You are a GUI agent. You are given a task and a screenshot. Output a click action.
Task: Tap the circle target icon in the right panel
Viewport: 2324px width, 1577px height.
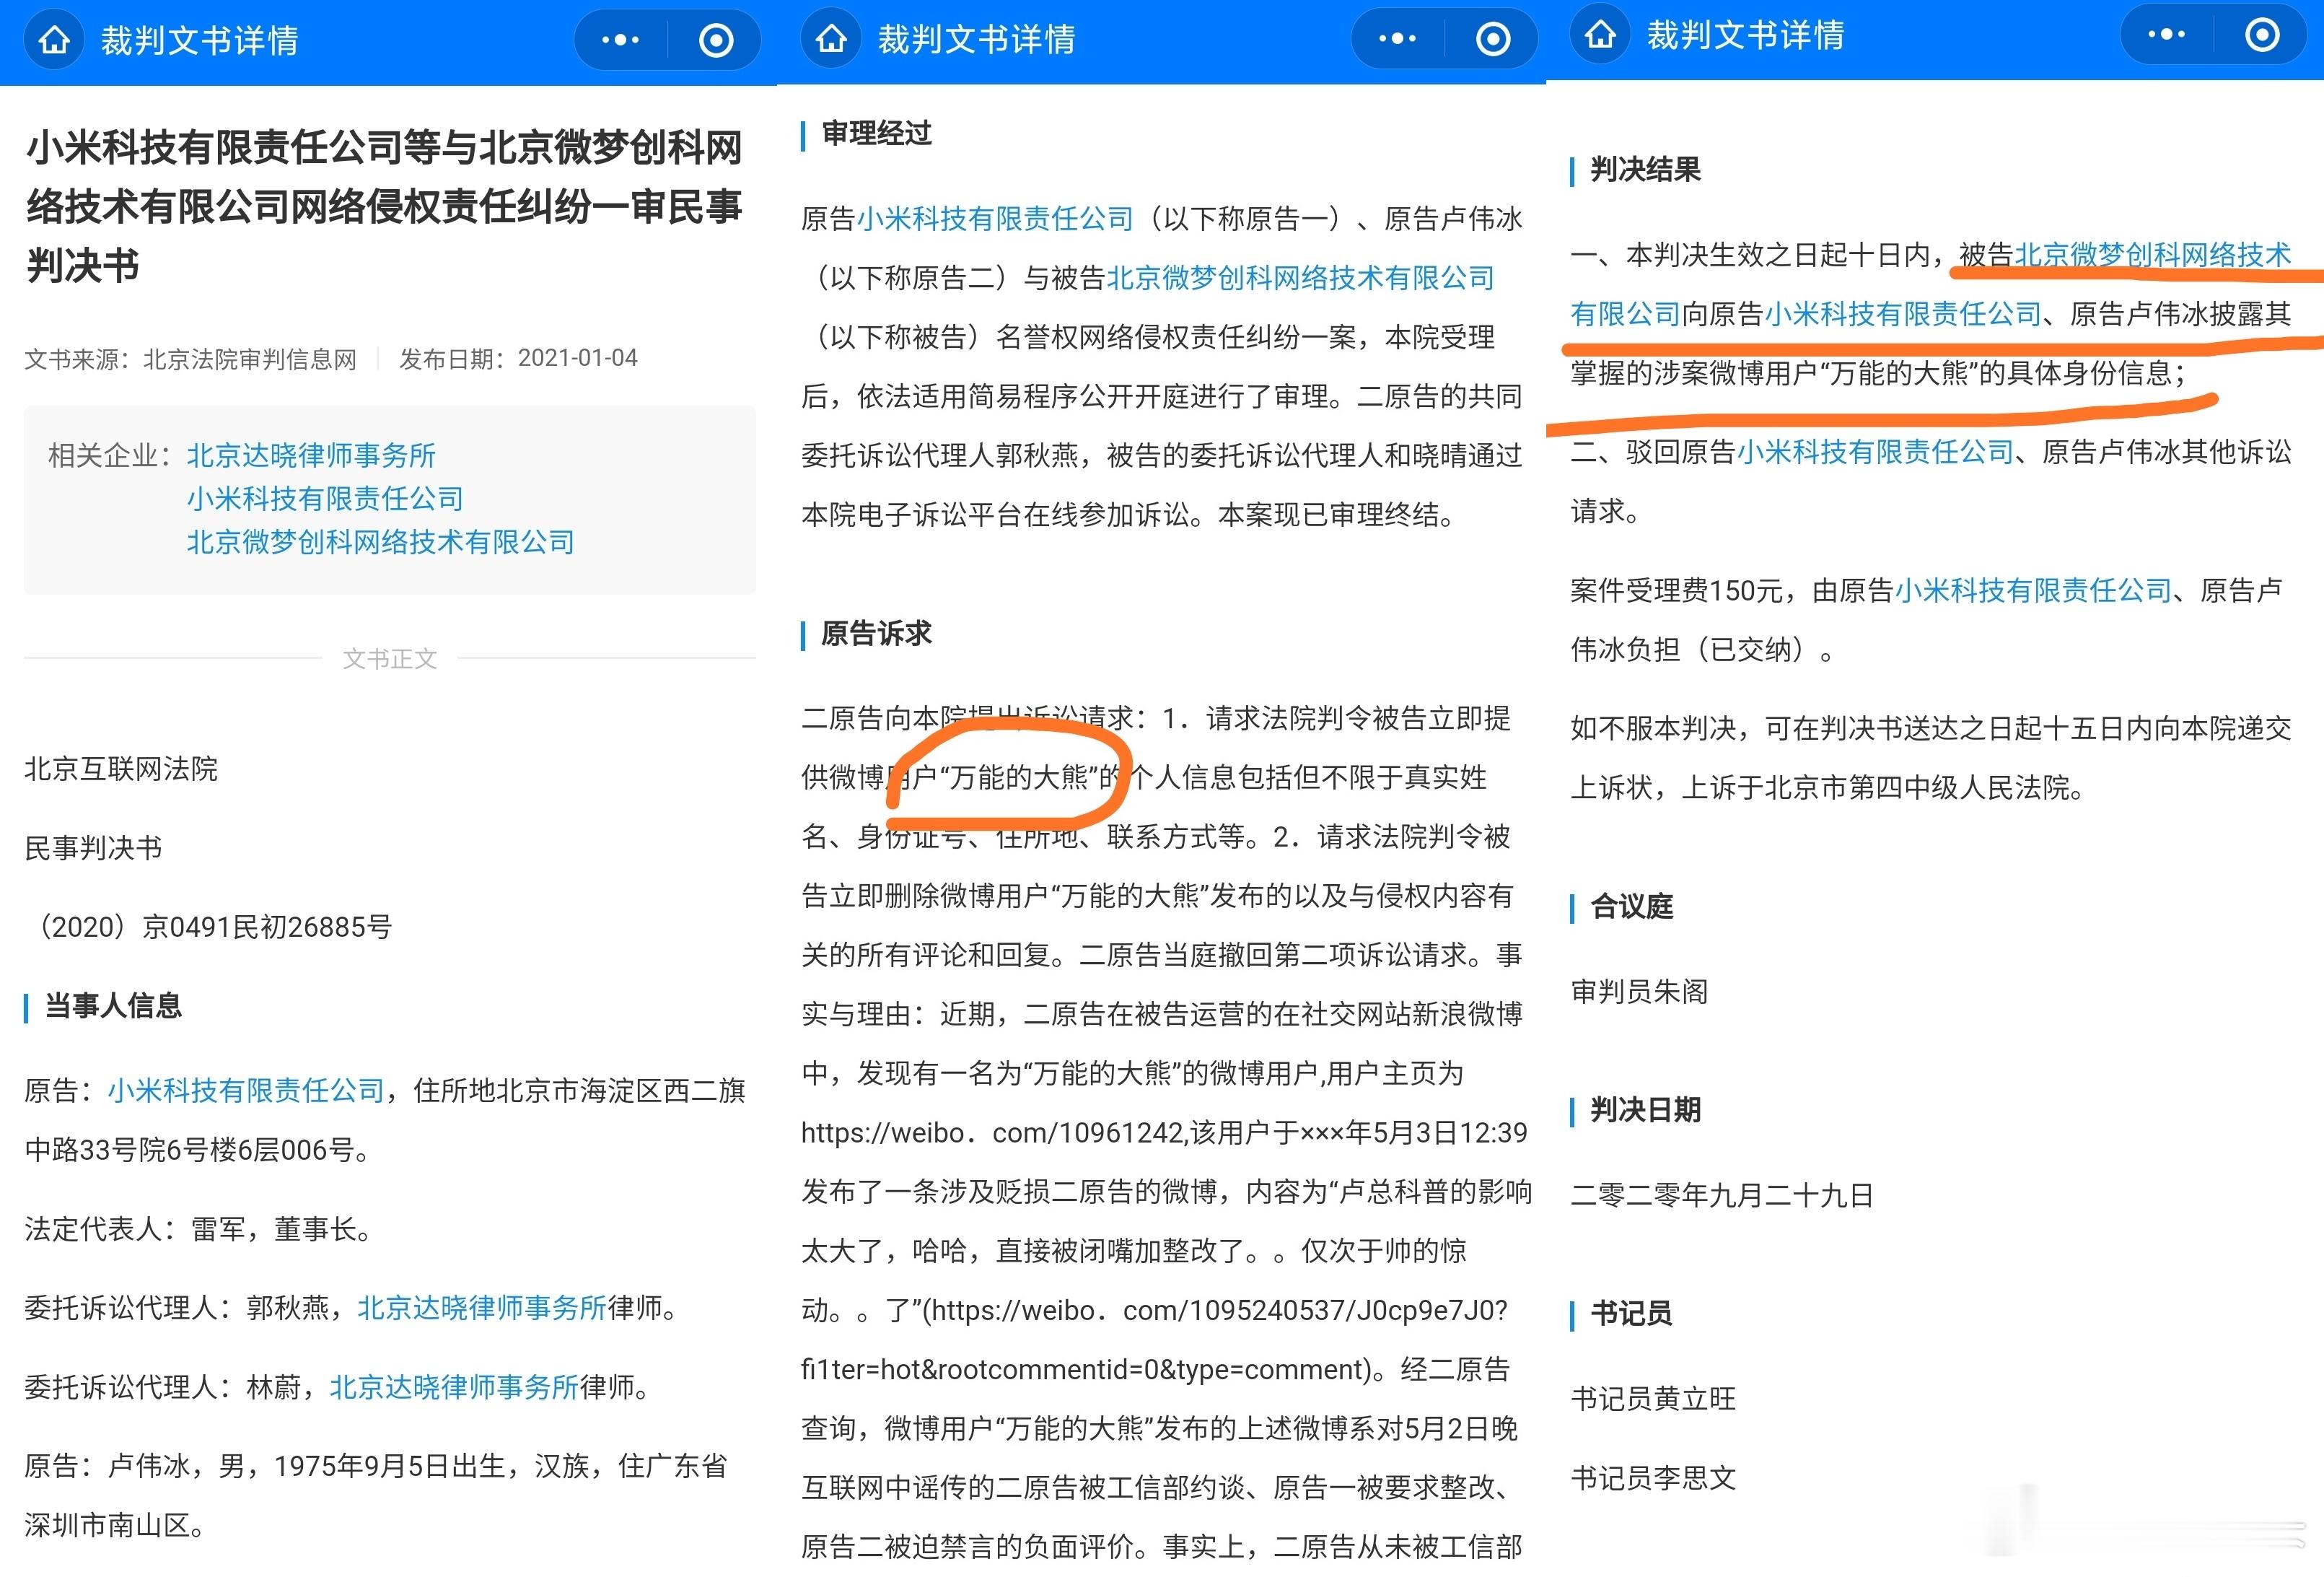[2262, 35]
